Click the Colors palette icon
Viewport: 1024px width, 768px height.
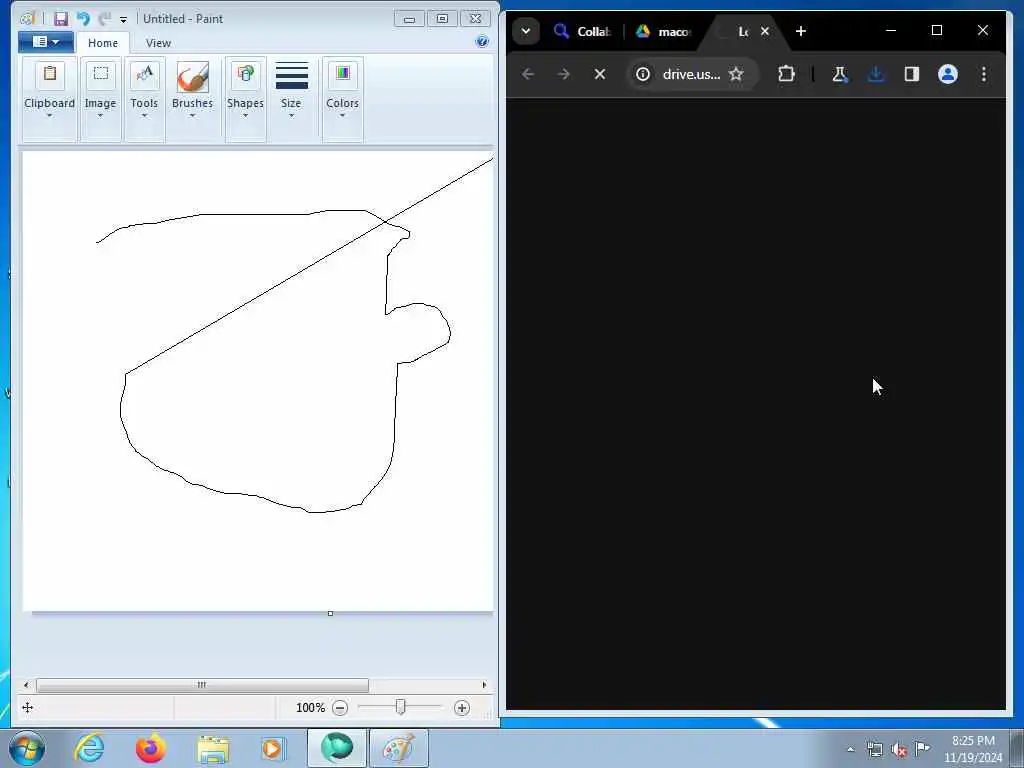pyautogui.click(x=343, y=73)
